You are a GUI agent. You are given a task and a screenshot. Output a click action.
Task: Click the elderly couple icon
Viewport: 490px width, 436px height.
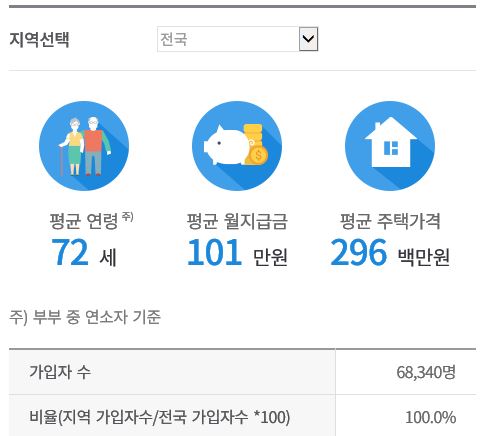pyautogui.click(x=84, y=146)
